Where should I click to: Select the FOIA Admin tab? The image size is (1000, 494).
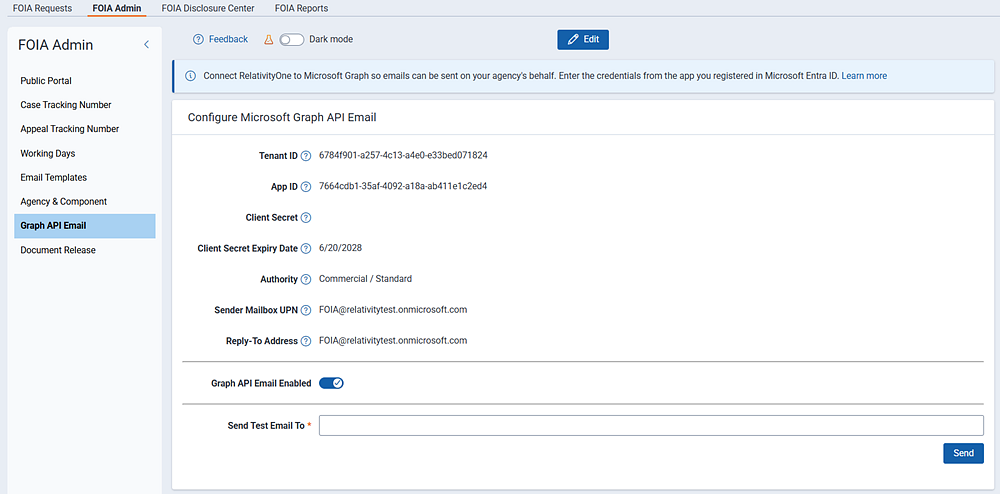117,8
